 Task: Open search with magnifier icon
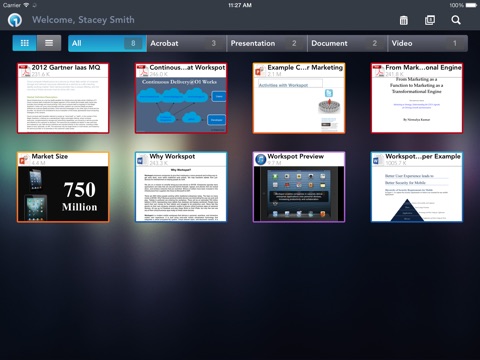[456, 20]
